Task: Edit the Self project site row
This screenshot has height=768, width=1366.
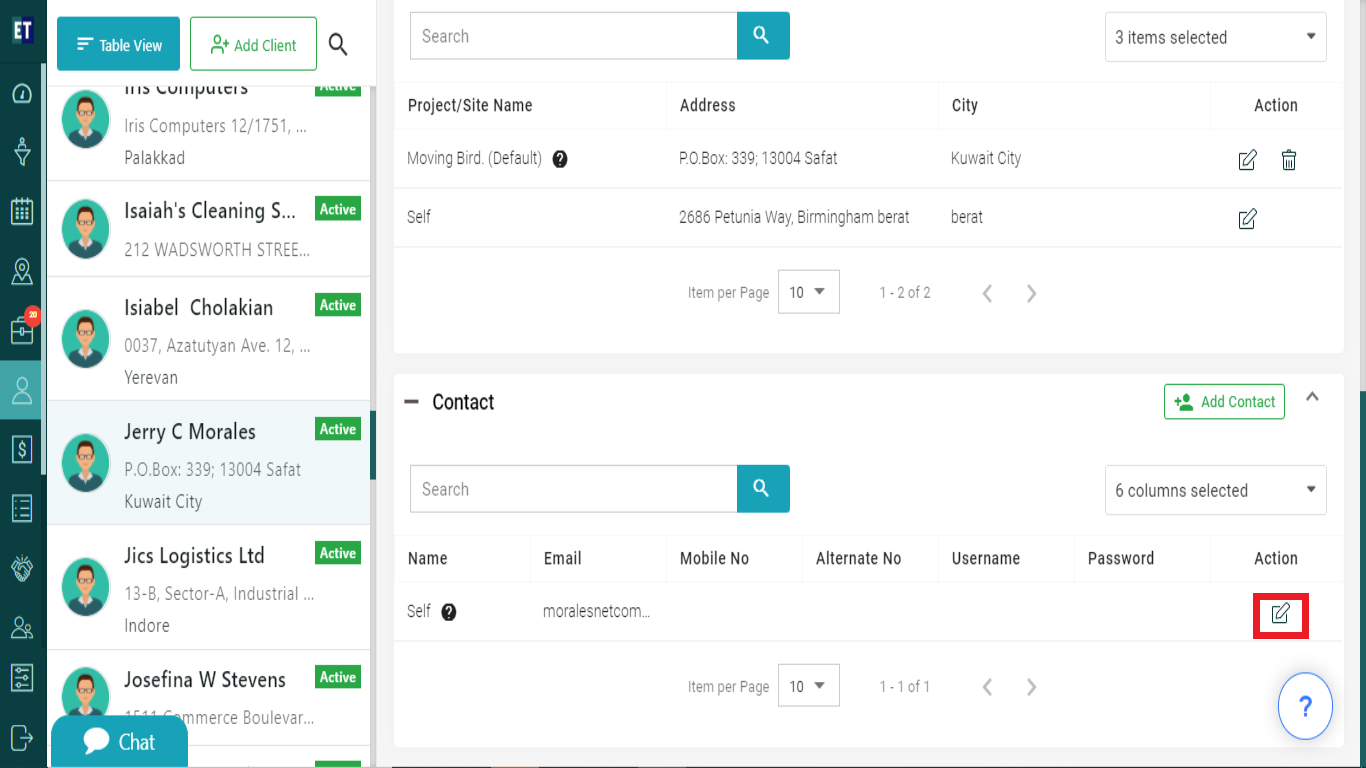Action: click(x=1247, y=219)
